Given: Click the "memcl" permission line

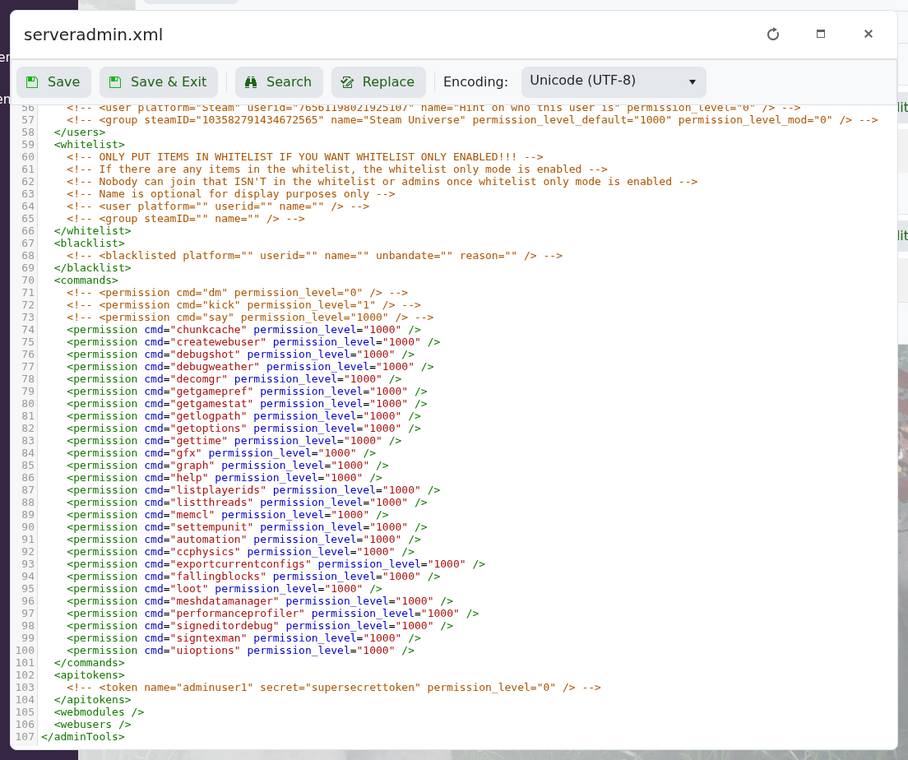Looking at the screenshot, I should (228, 515).
